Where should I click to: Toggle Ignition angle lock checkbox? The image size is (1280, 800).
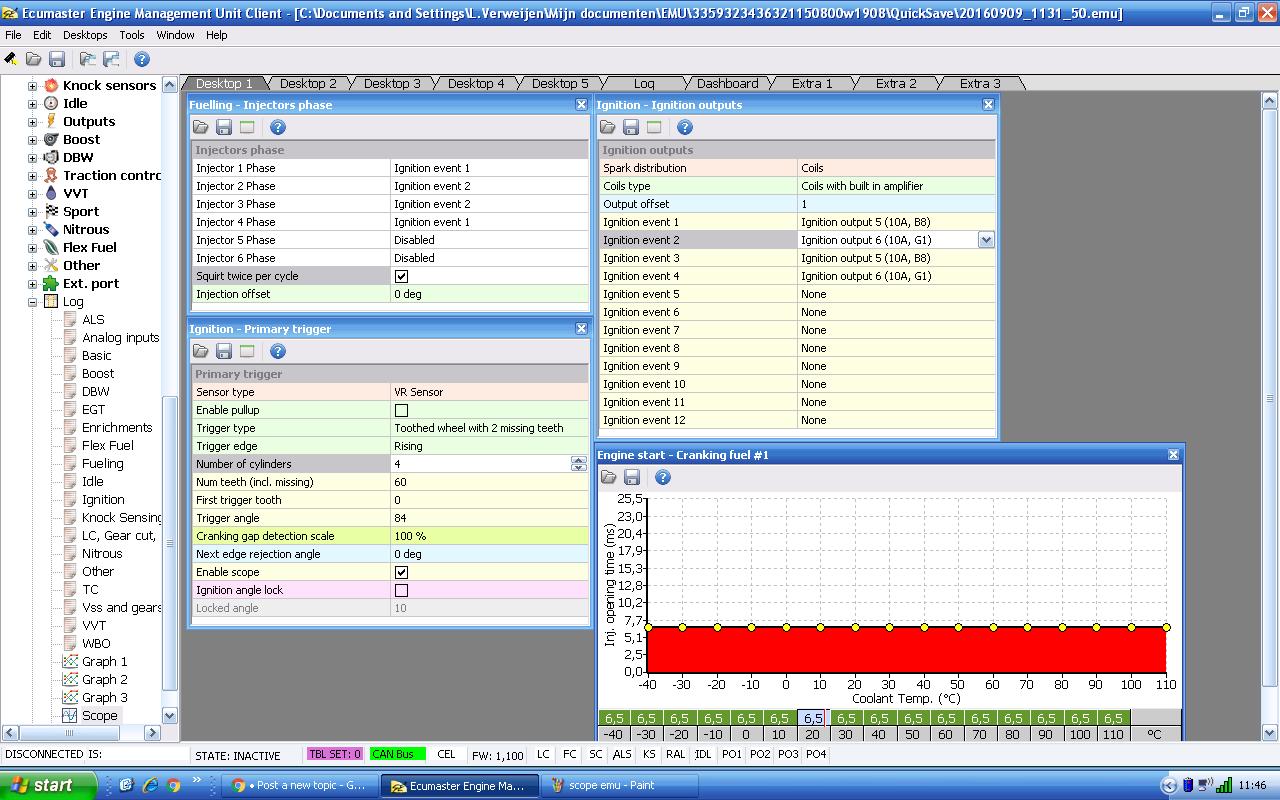tap(401, 590)
